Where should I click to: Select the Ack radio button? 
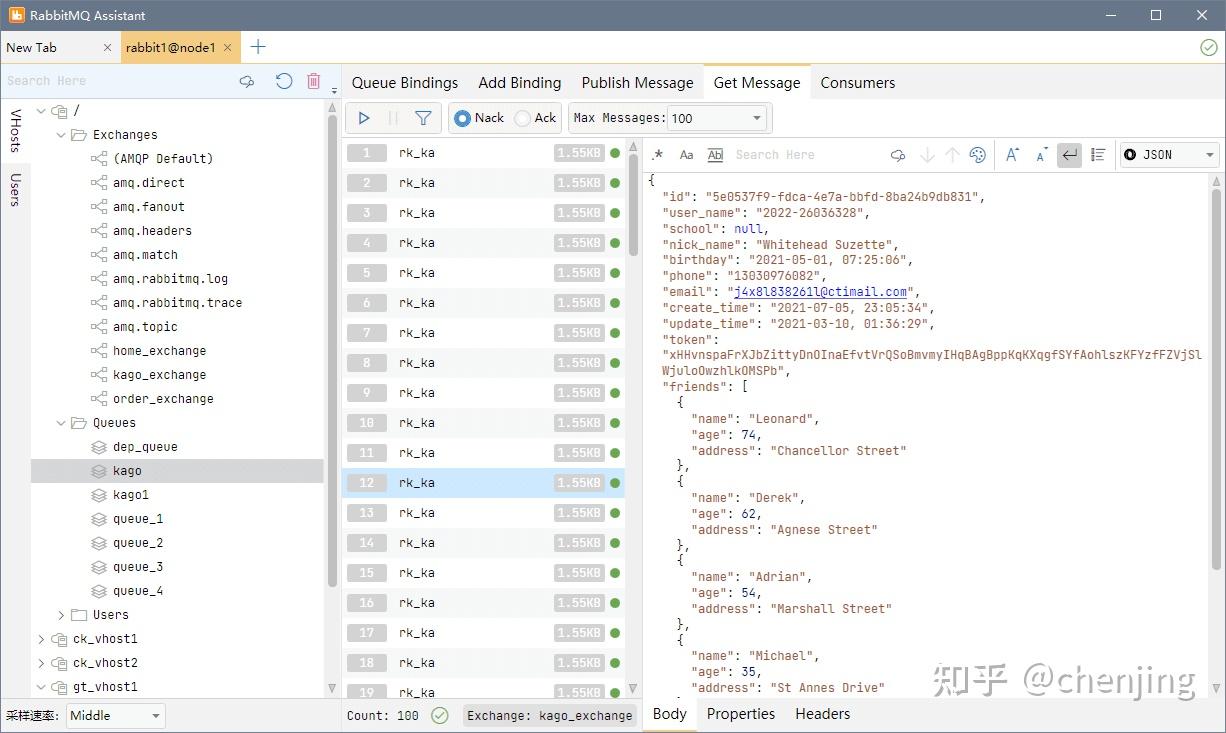coord(522,118)
